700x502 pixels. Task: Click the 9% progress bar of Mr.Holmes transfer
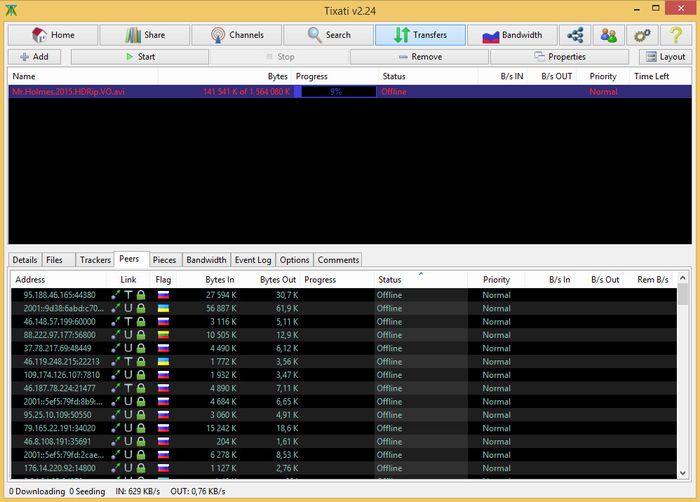(336, 92)
